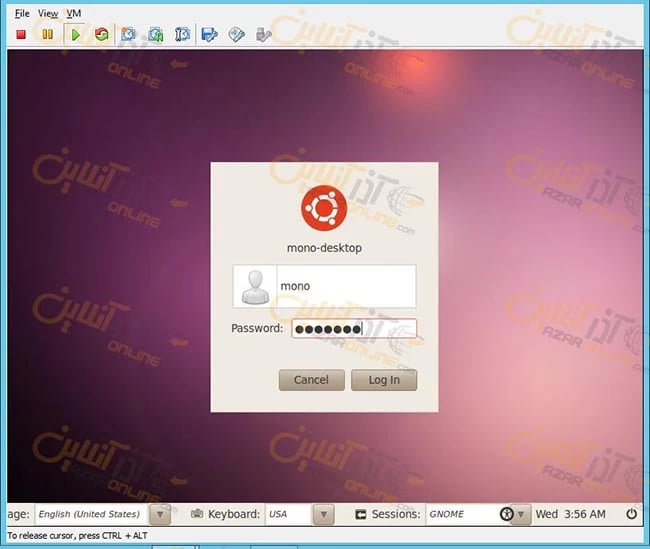This screenshot has width=650, height=549.
Task: Click the power shutdown icon in panel
Action: (x=631, y=514)
